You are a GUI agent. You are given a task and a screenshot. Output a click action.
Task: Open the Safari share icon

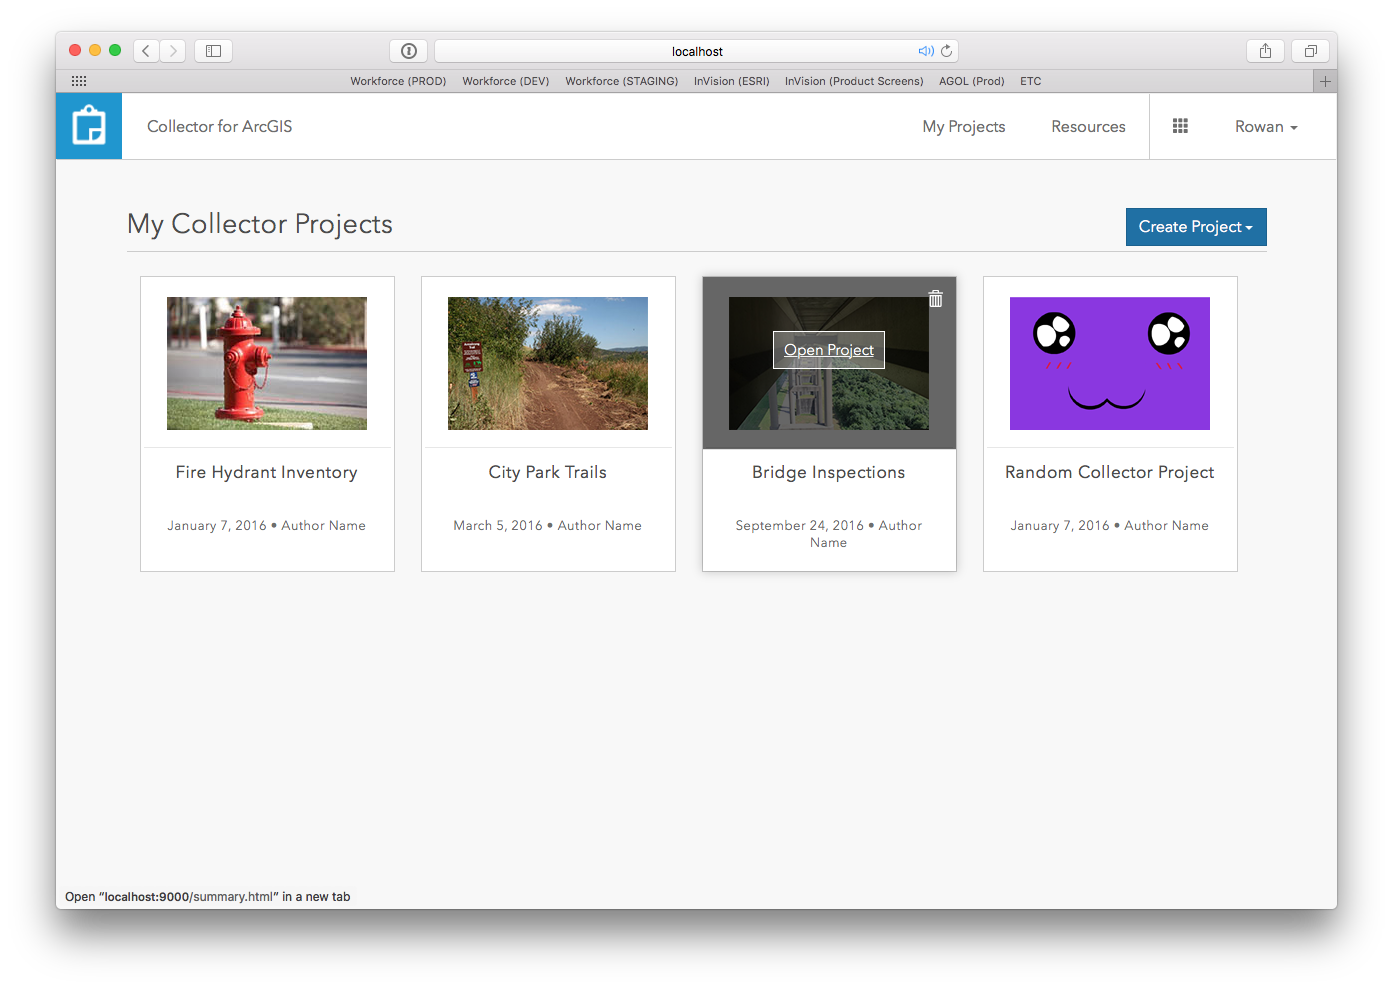(x=1265, y=51)
